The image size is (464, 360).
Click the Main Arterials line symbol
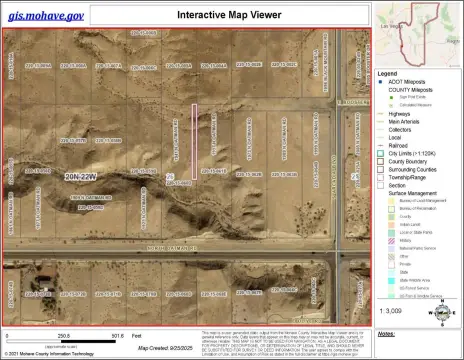point(381,122)
